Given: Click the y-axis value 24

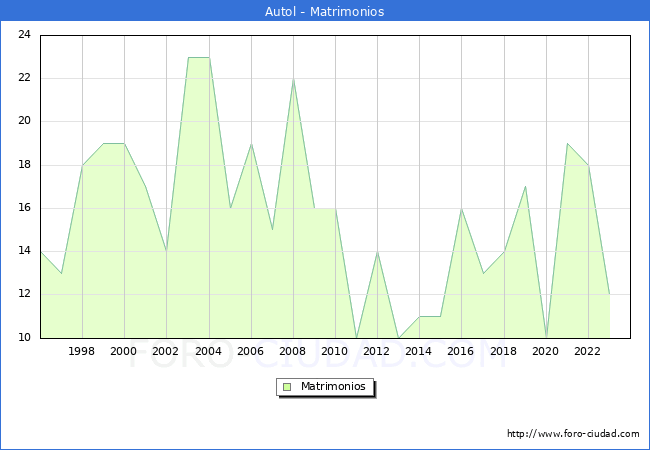Looking at the screenshot, I should [x=25, y=35].
